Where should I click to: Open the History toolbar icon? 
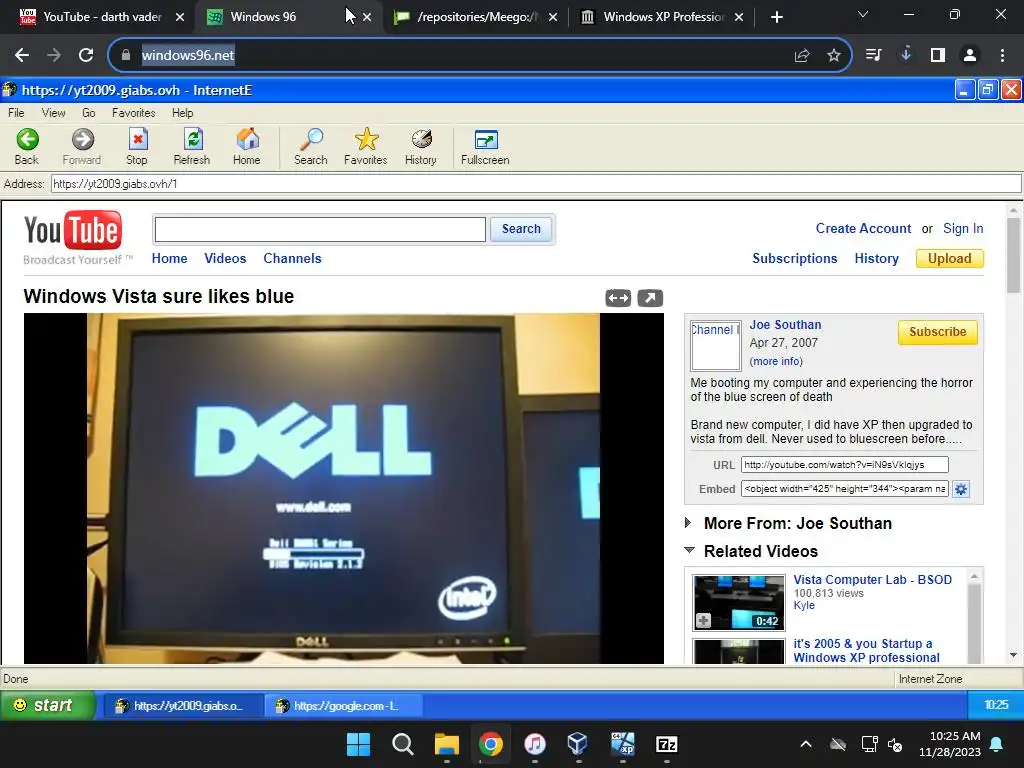(x=421, y=139)
